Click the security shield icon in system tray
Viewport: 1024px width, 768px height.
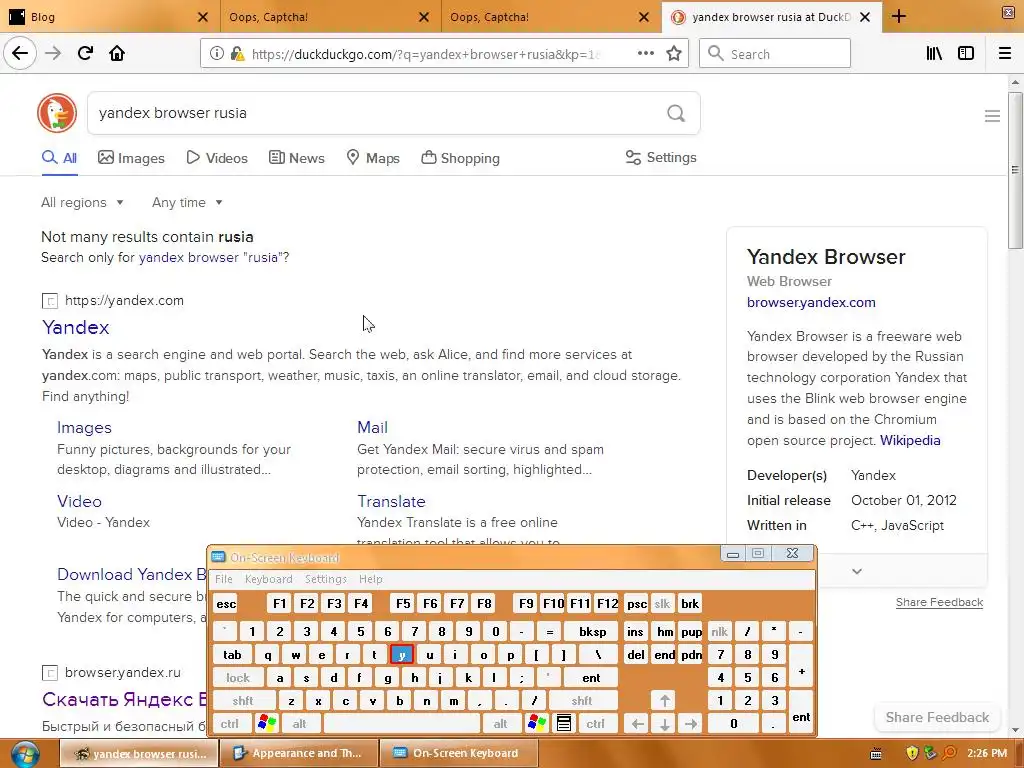(912, 754)
